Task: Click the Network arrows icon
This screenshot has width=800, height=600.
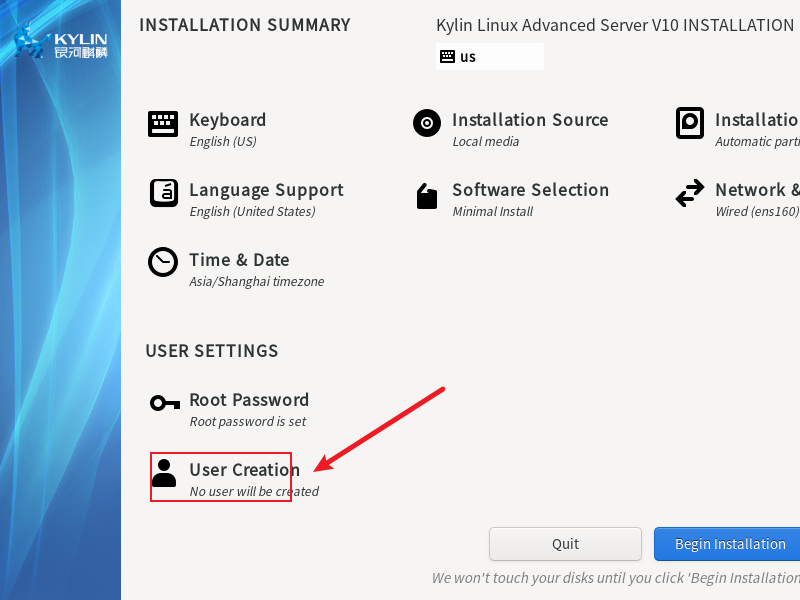Action: point(690,194)
